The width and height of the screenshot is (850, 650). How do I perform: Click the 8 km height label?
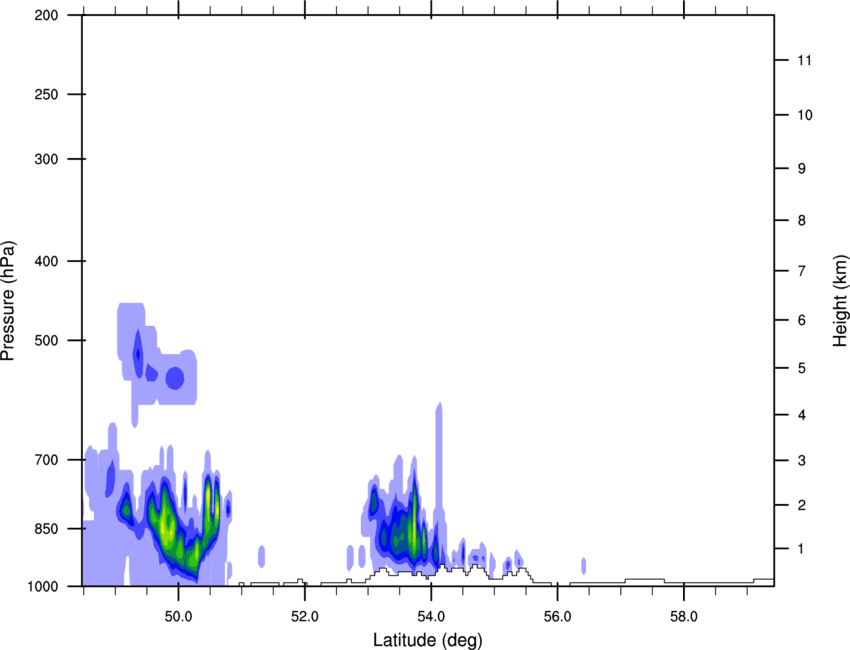tap(802, 221)
